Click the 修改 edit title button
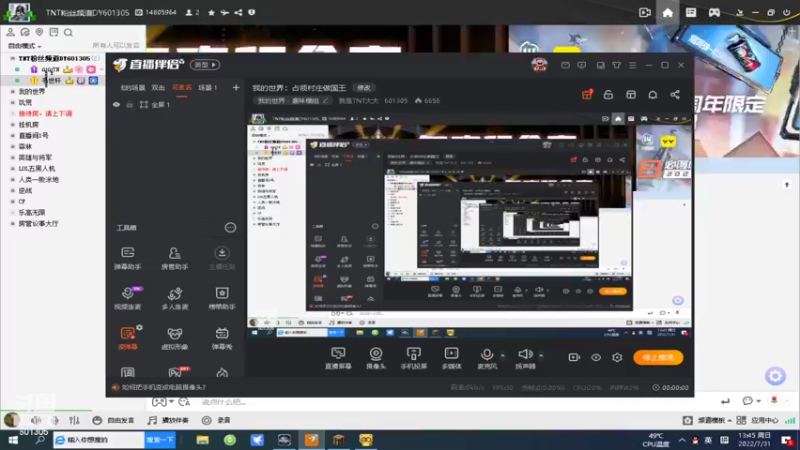The width and height of the screenshot is (800, 450). 363,88
